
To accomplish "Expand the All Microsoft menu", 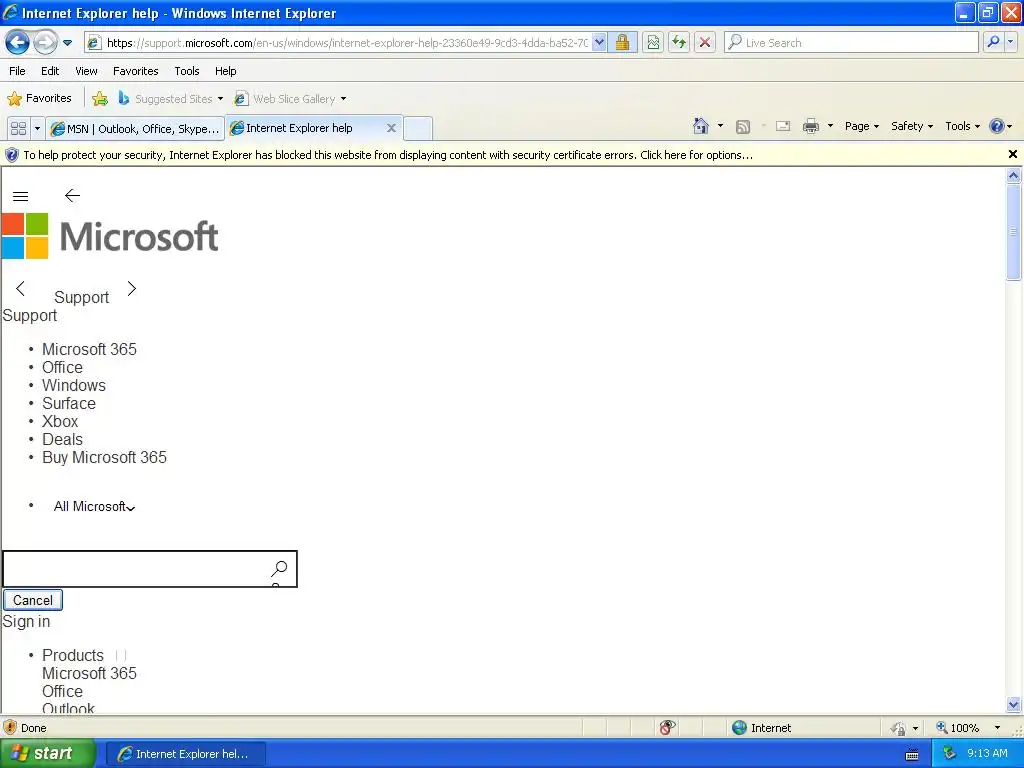I will click(95, 507).
